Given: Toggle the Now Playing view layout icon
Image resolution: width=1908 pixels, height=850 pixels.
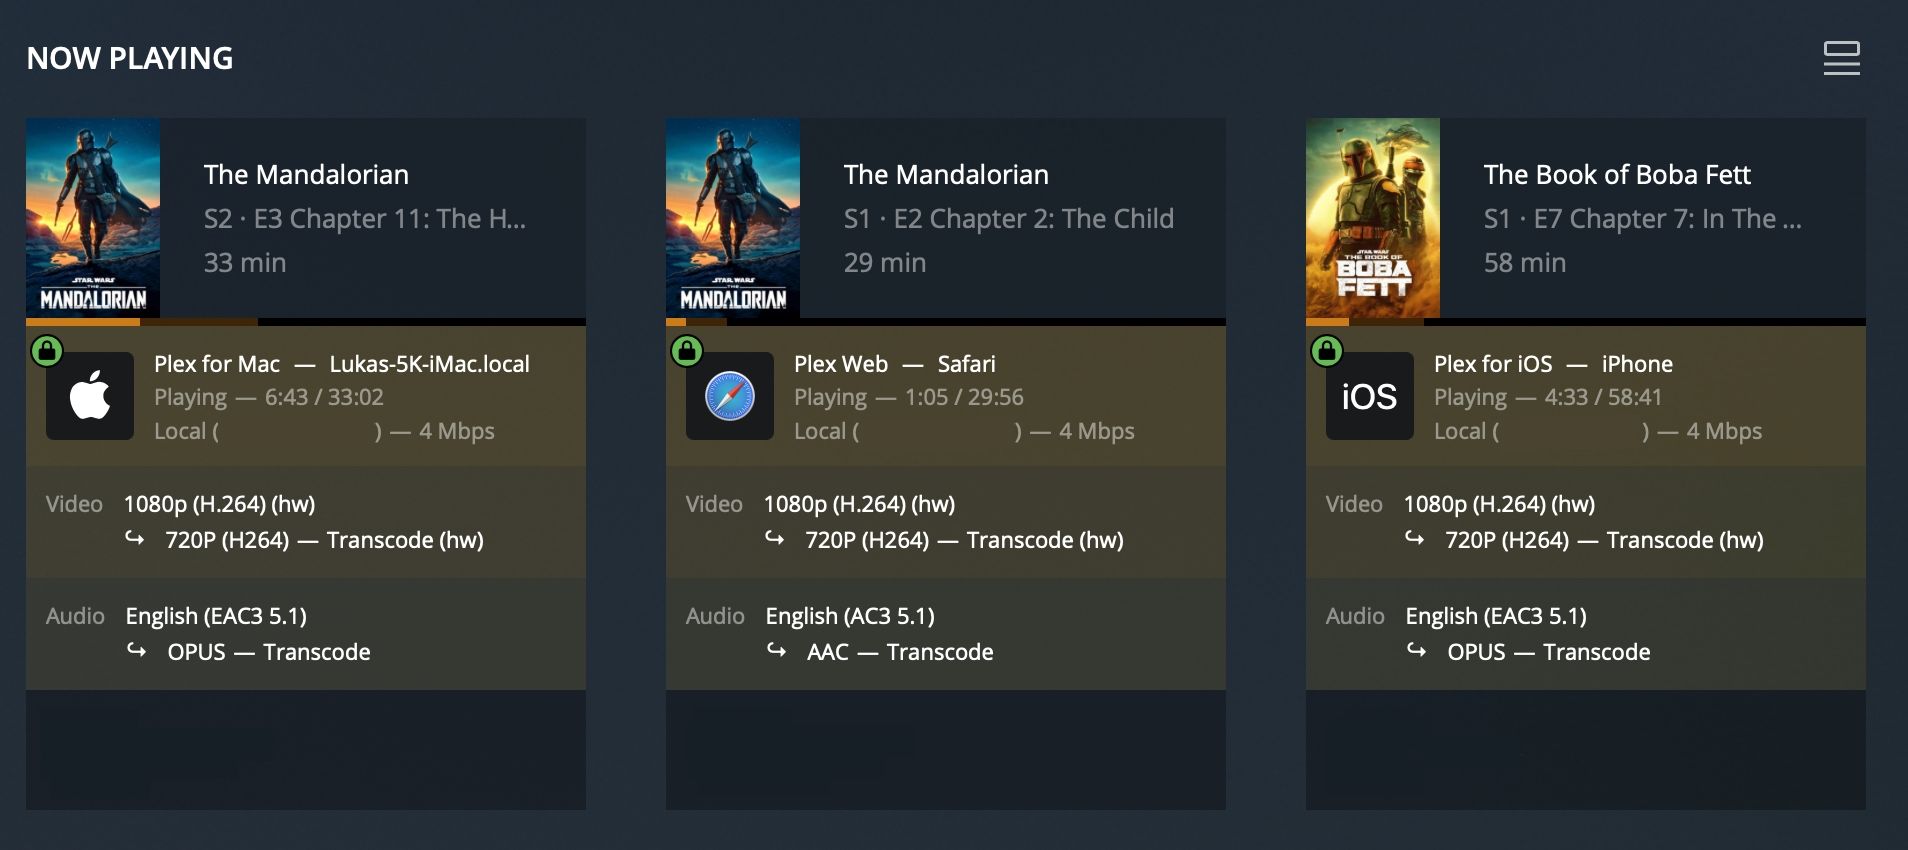Looking at the screenshot, I should tap(1841, 58).
